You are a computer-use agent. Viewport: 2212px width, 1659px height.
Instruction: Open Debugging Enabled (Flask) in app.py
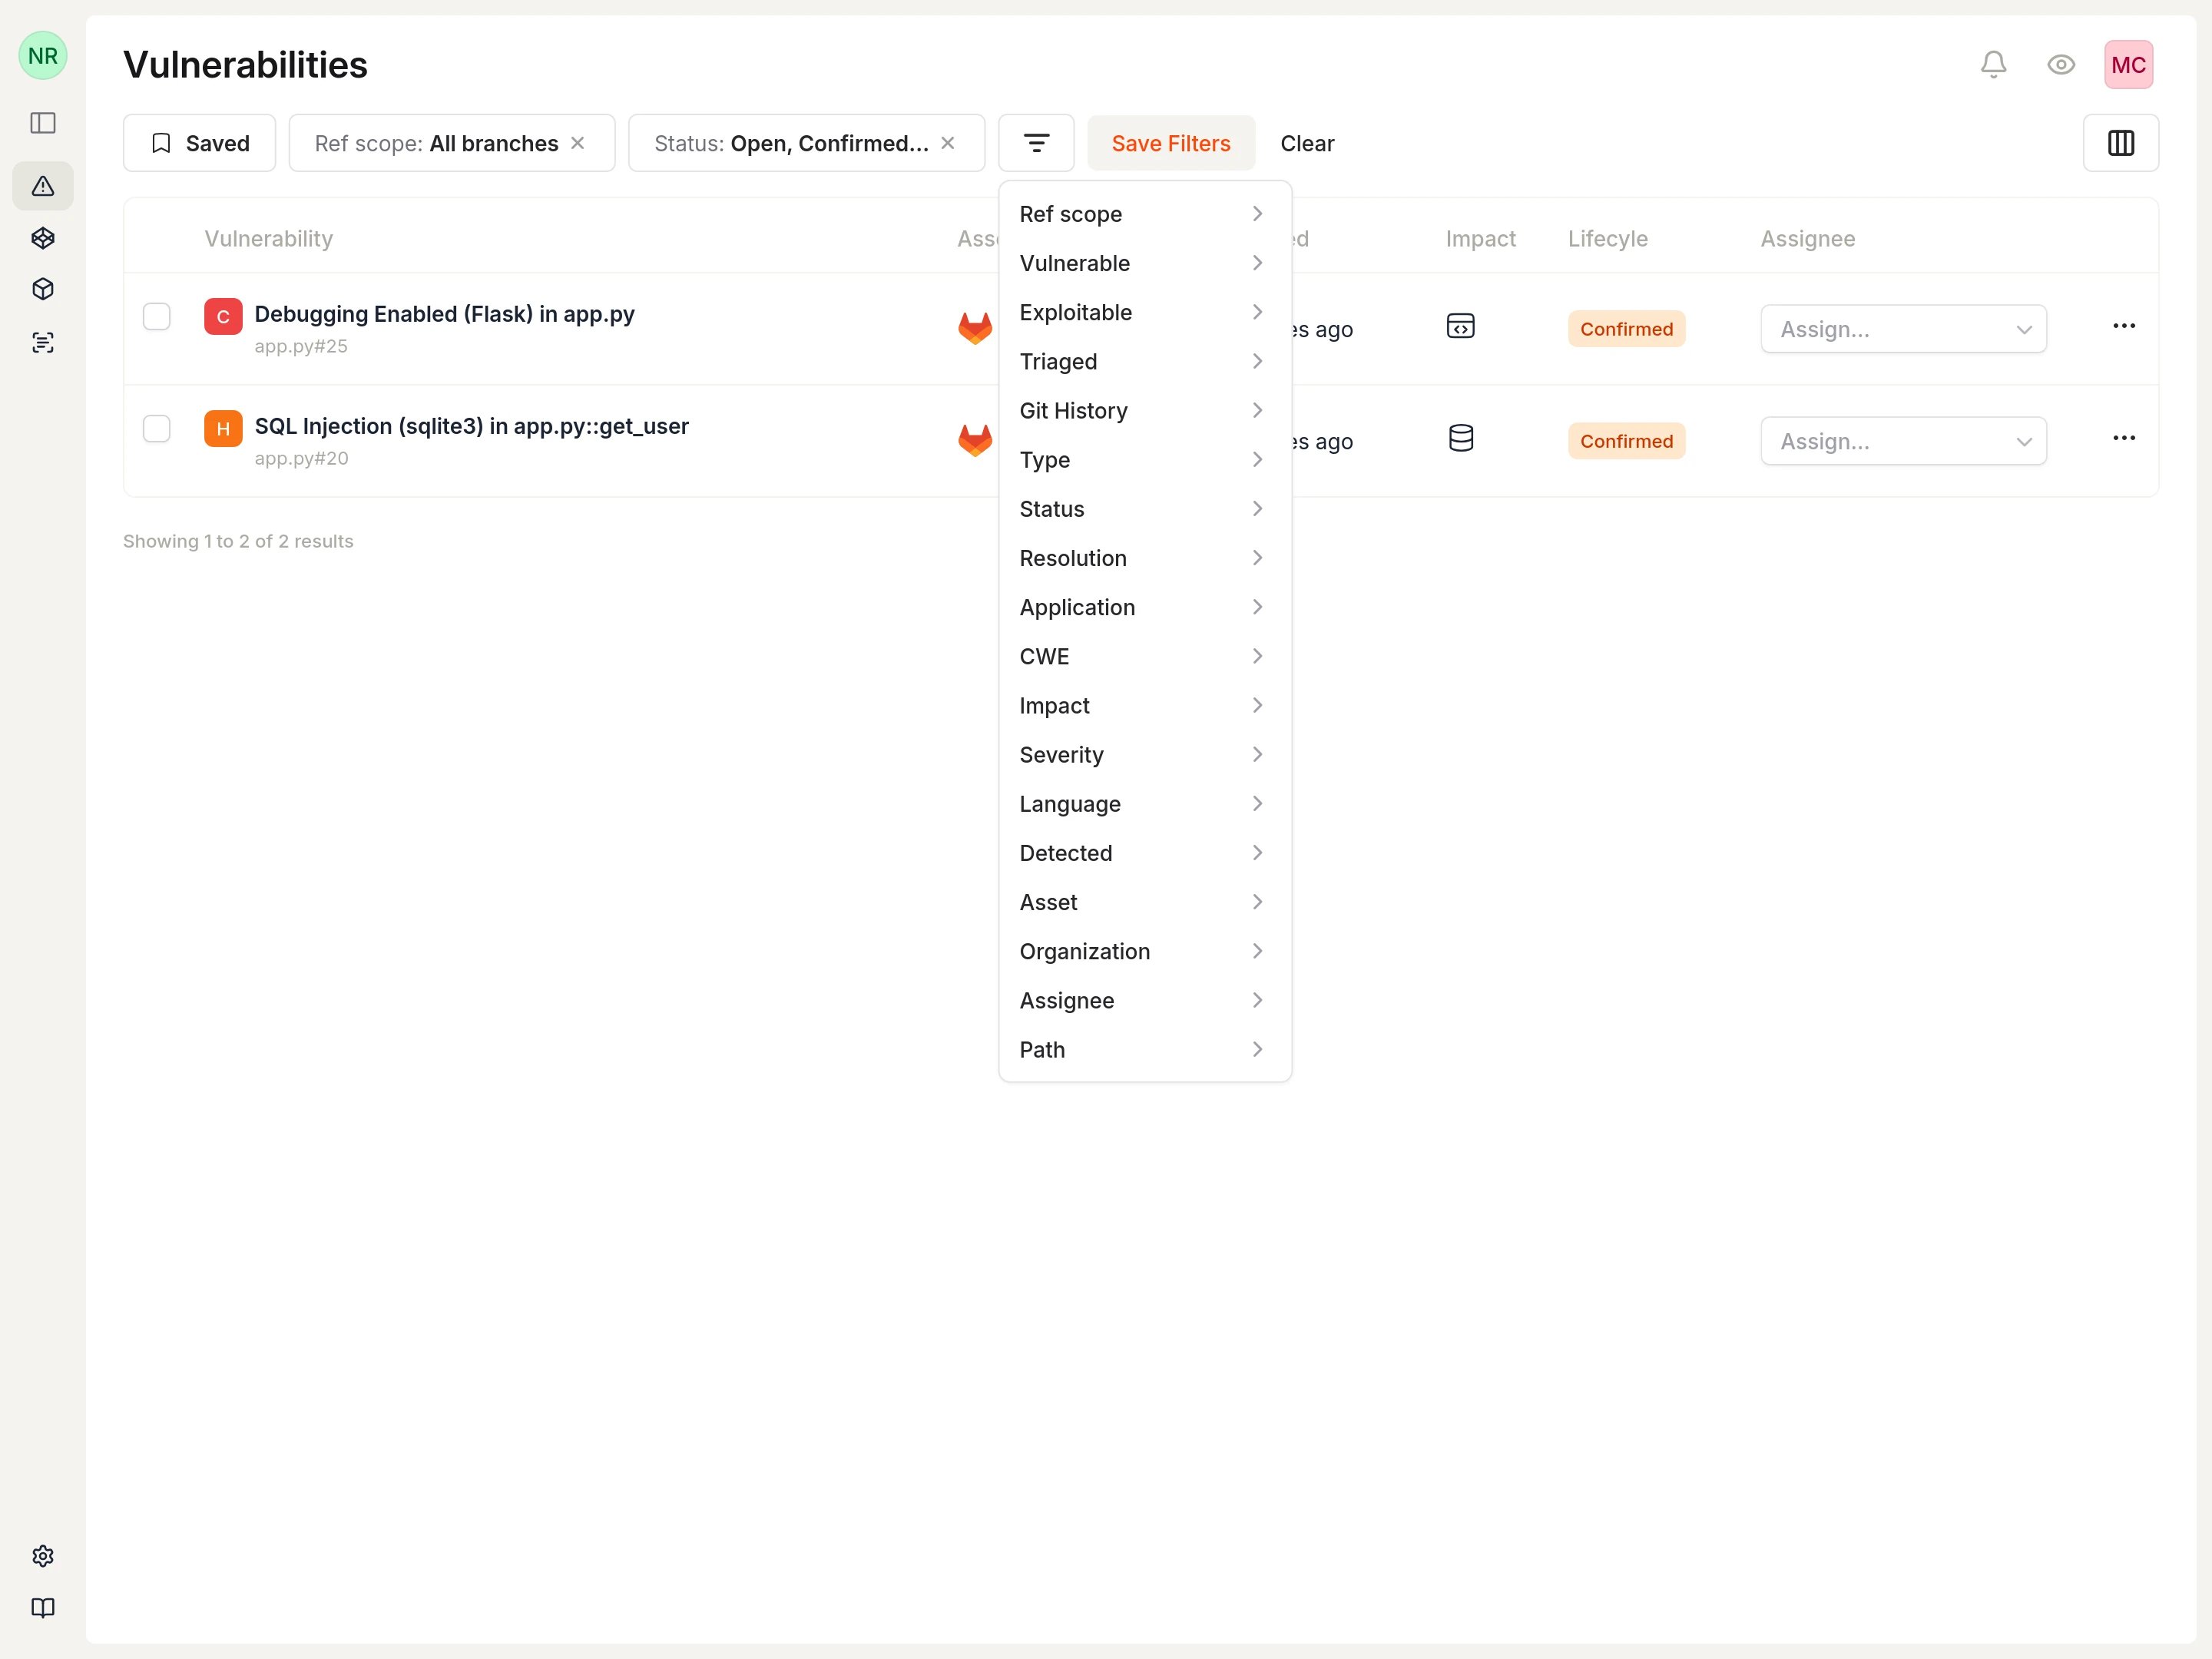click(x=445, y=314)
